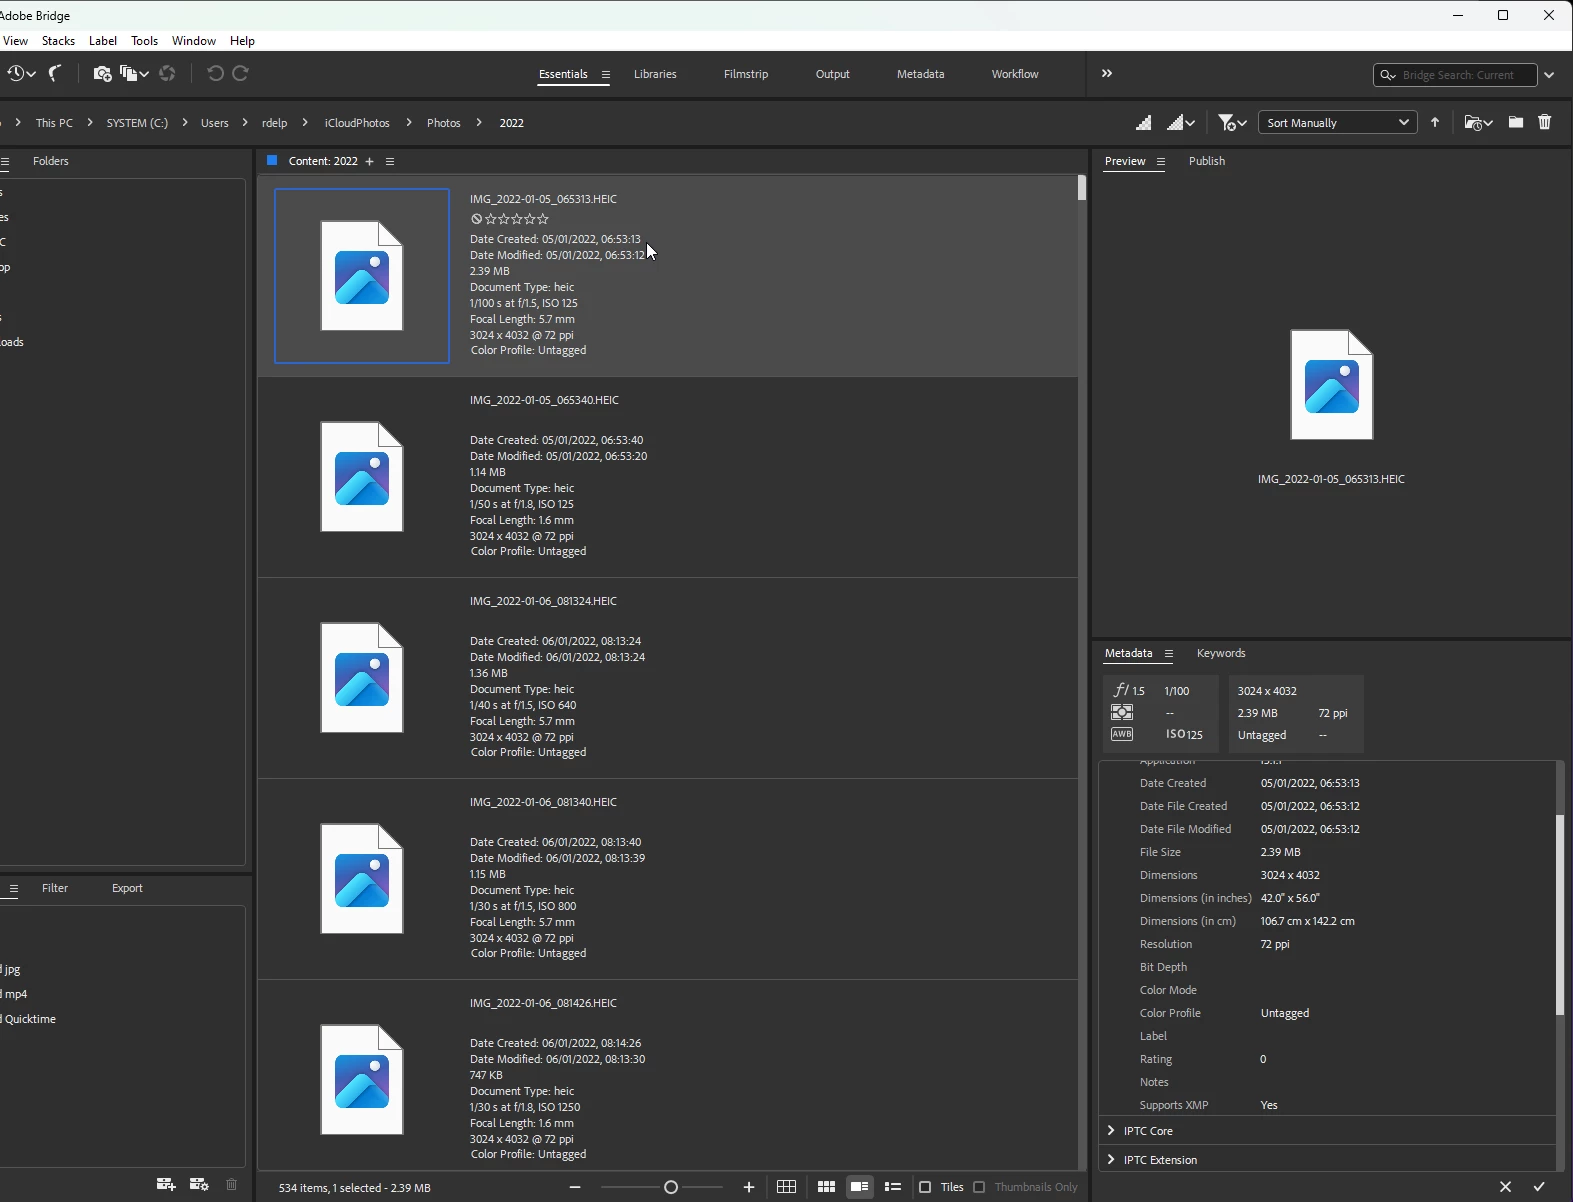This screenshot has width=1573, height=1202.
Task: Open the filter by rating funnel icon
Action: pyautogui.click(x=1232, y=122)
